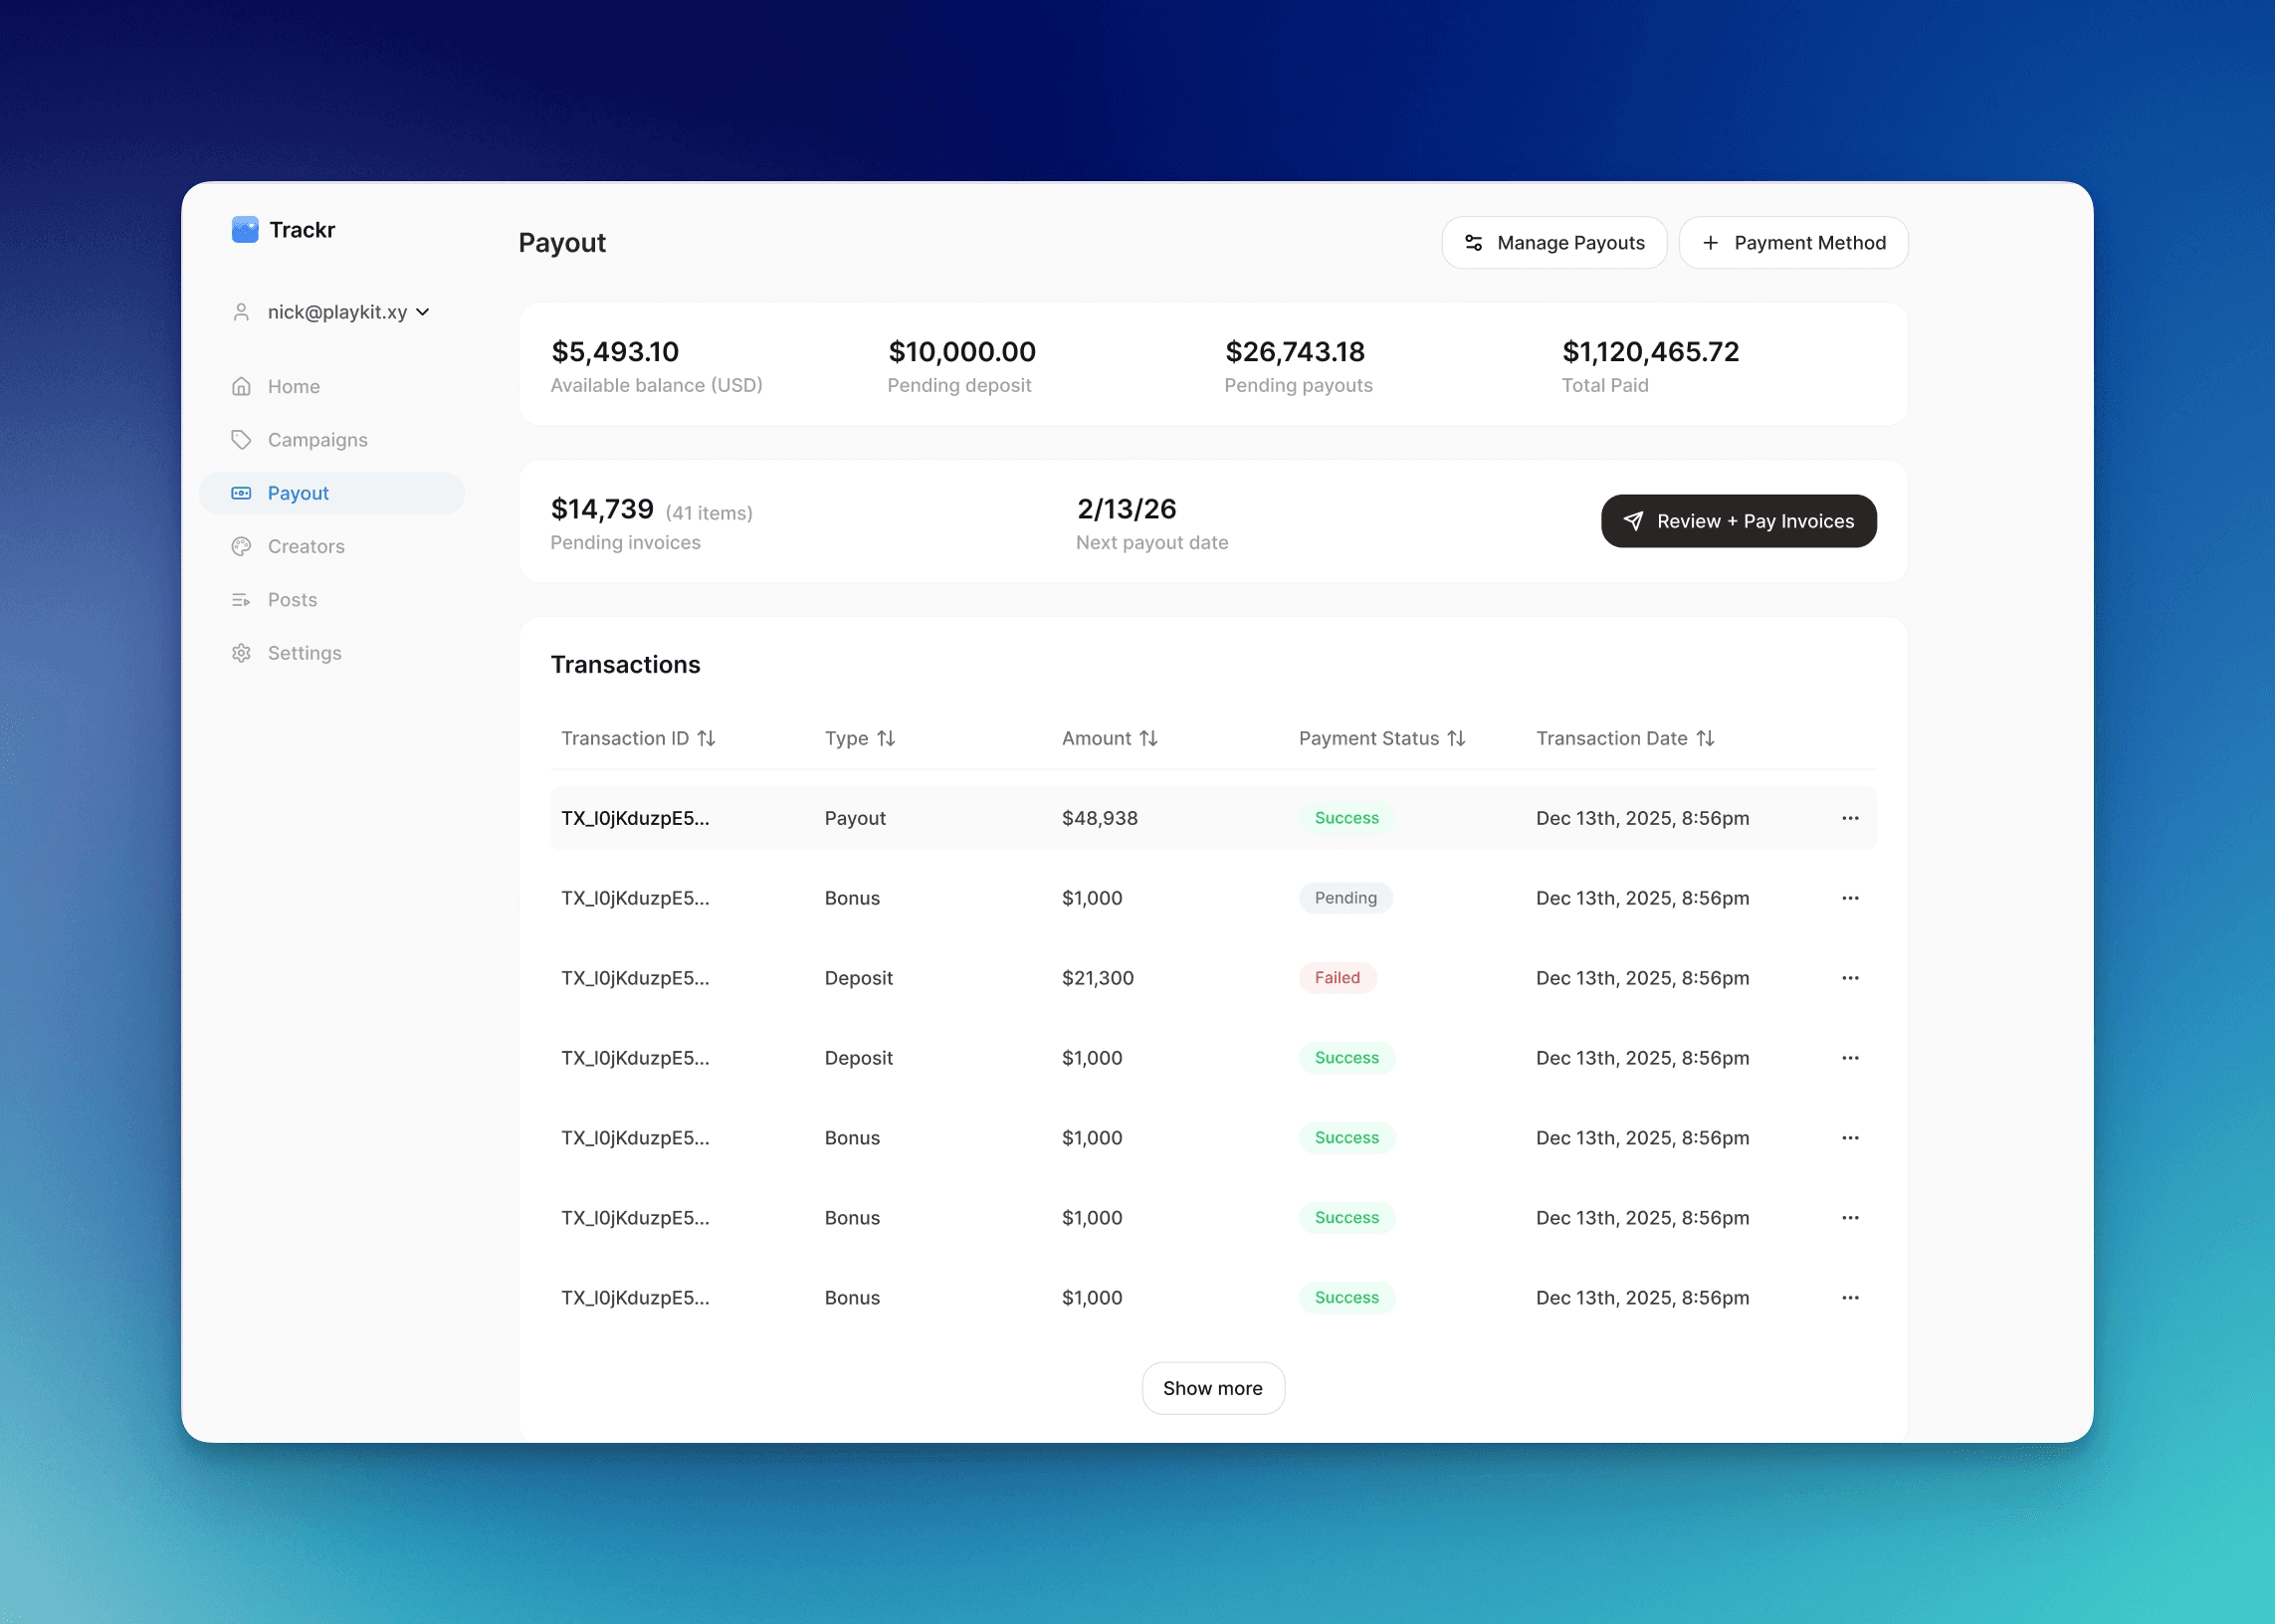Open three-dot menu for Pending Bonus row
Image resolution: width=2275 pixels, height=1624 pixels.
tap(1850, 898)
